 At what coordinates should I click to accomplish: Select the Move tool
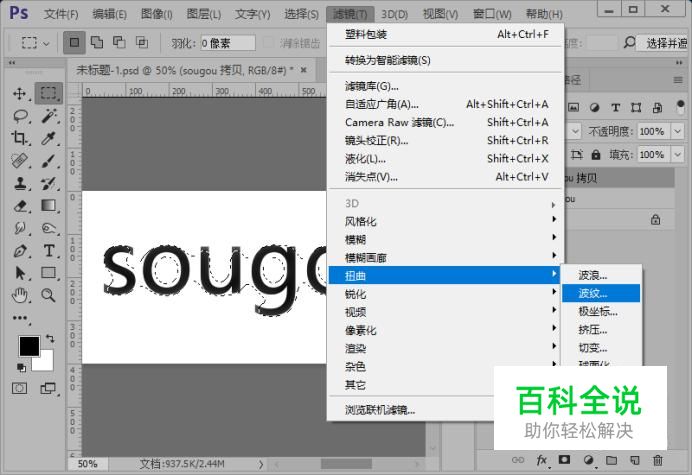click(19, 94)
